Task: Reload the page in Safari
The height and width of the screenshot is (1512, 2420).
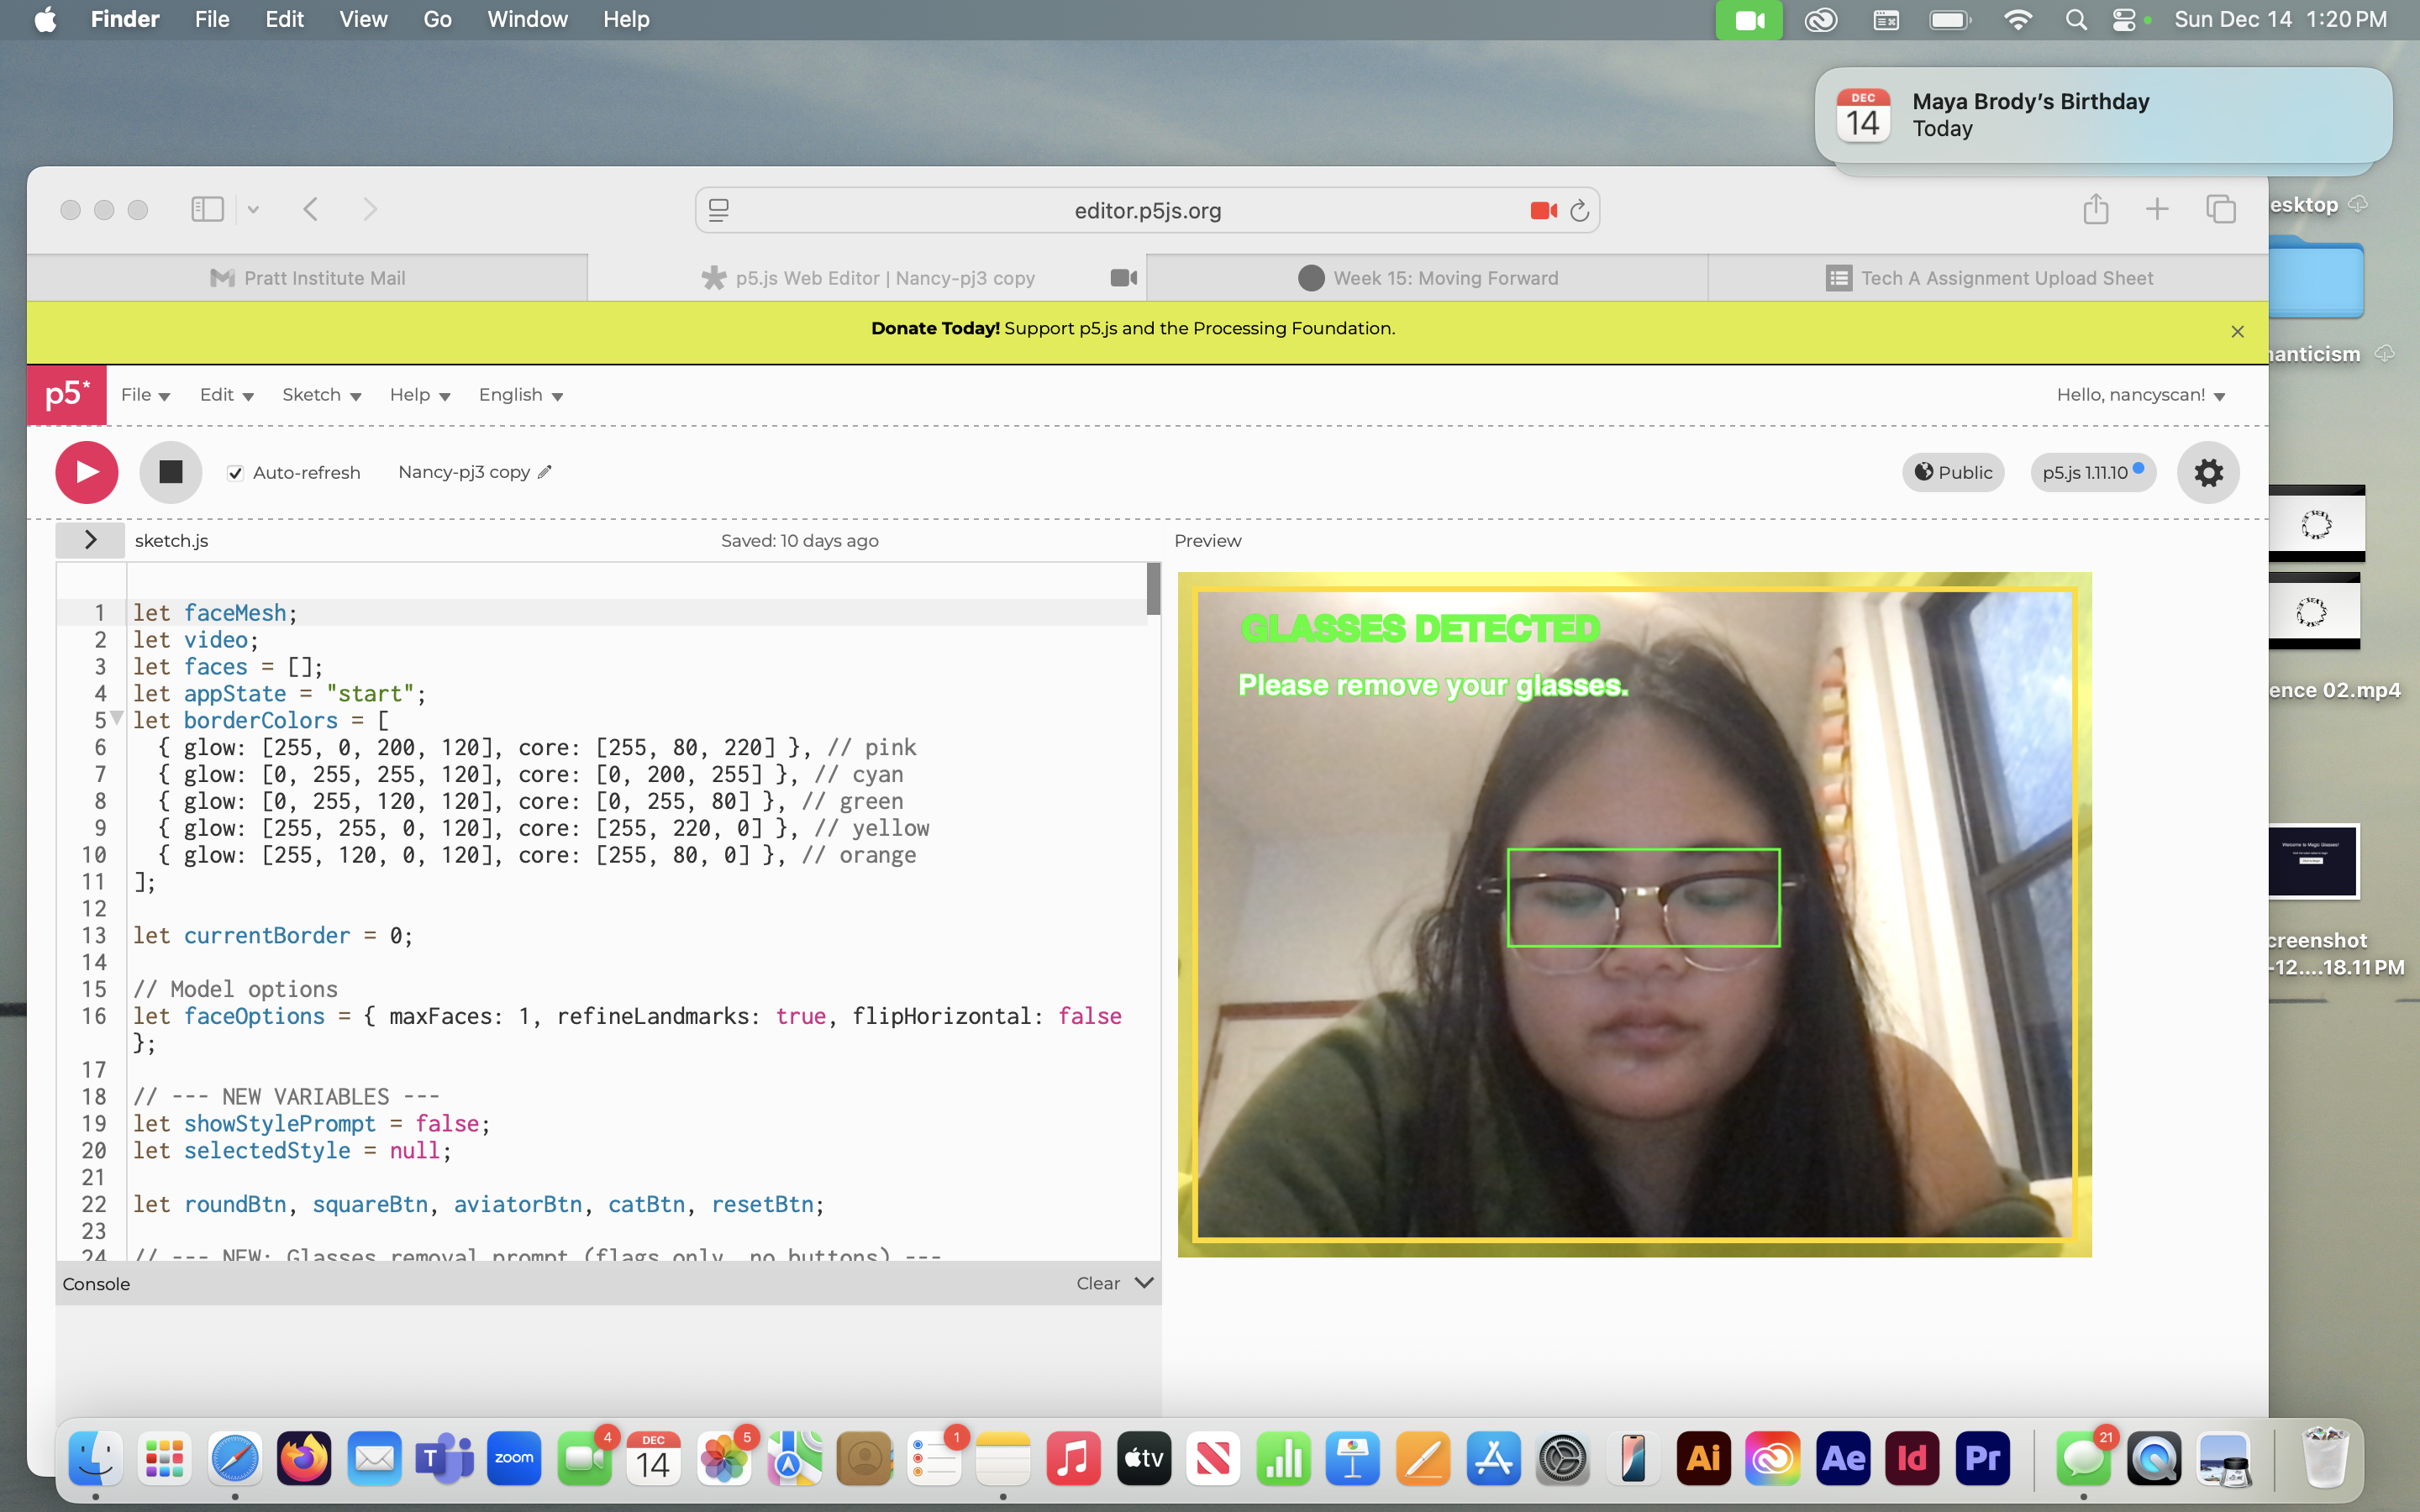Action: click(x=1579, y=211)
